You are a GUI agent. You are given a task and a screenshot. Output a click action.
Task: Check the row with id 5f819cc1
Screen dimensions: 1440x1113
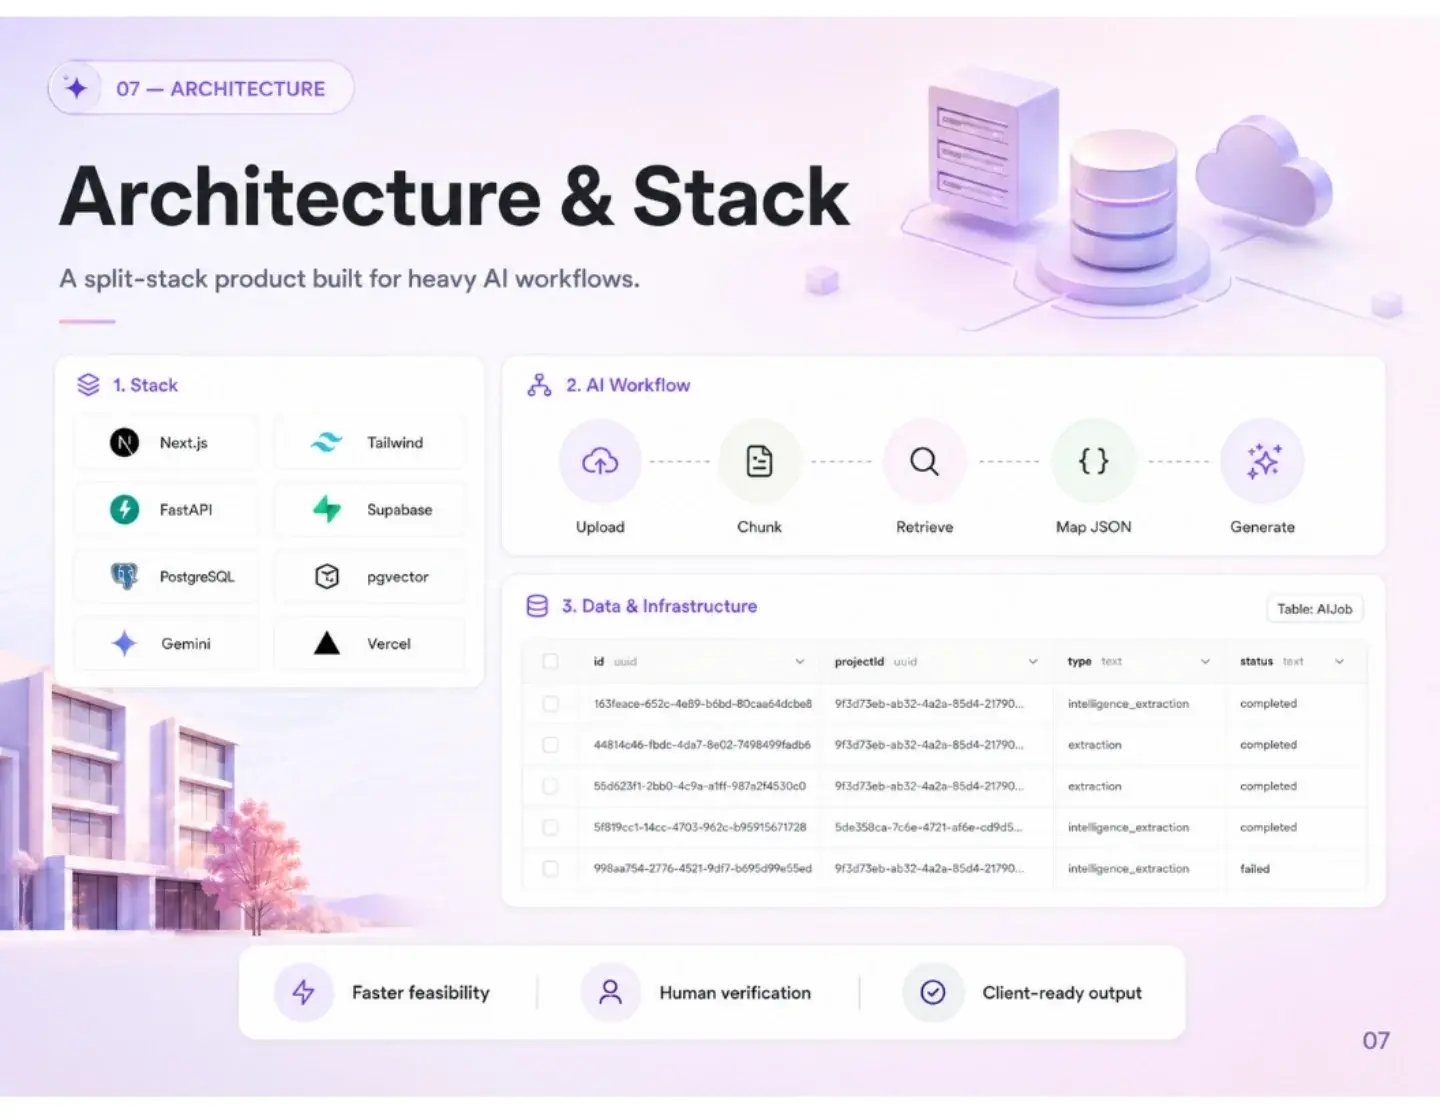[550, 827]
